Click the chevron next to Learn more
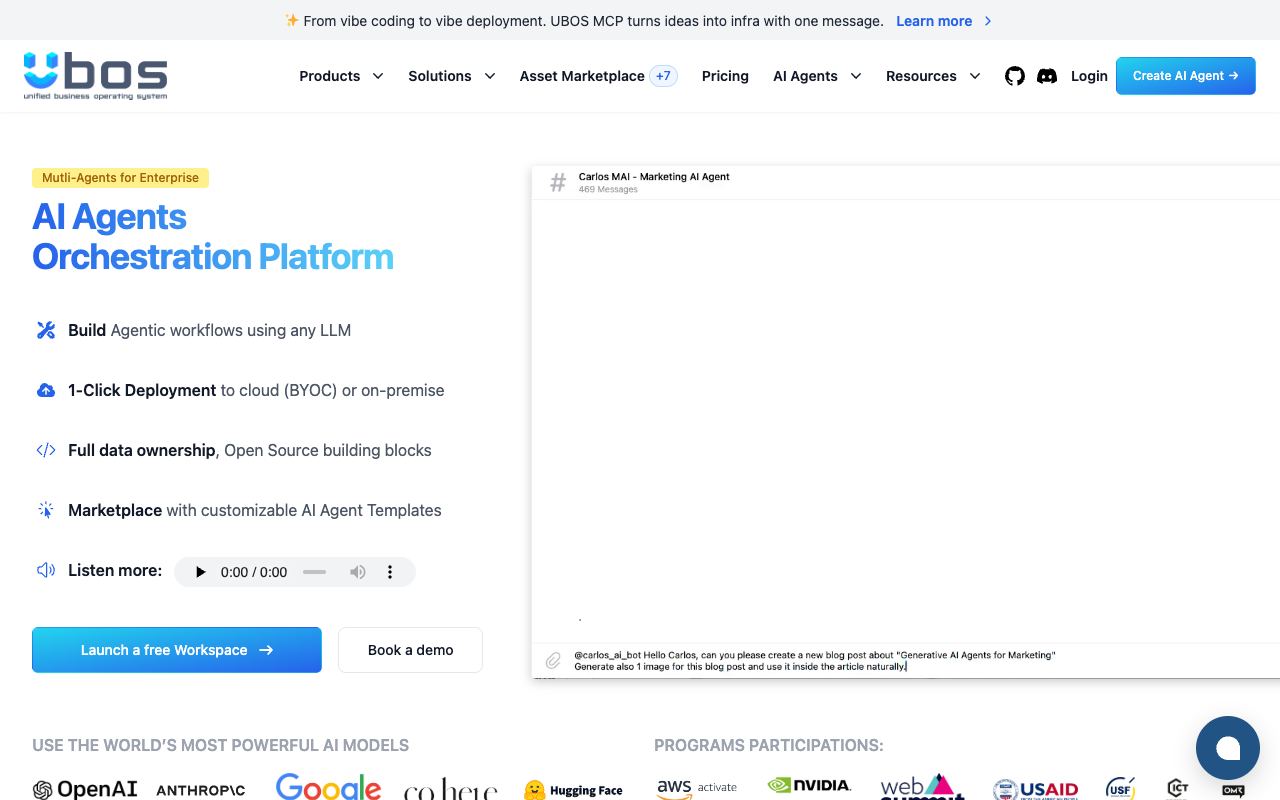 (988, 21)
